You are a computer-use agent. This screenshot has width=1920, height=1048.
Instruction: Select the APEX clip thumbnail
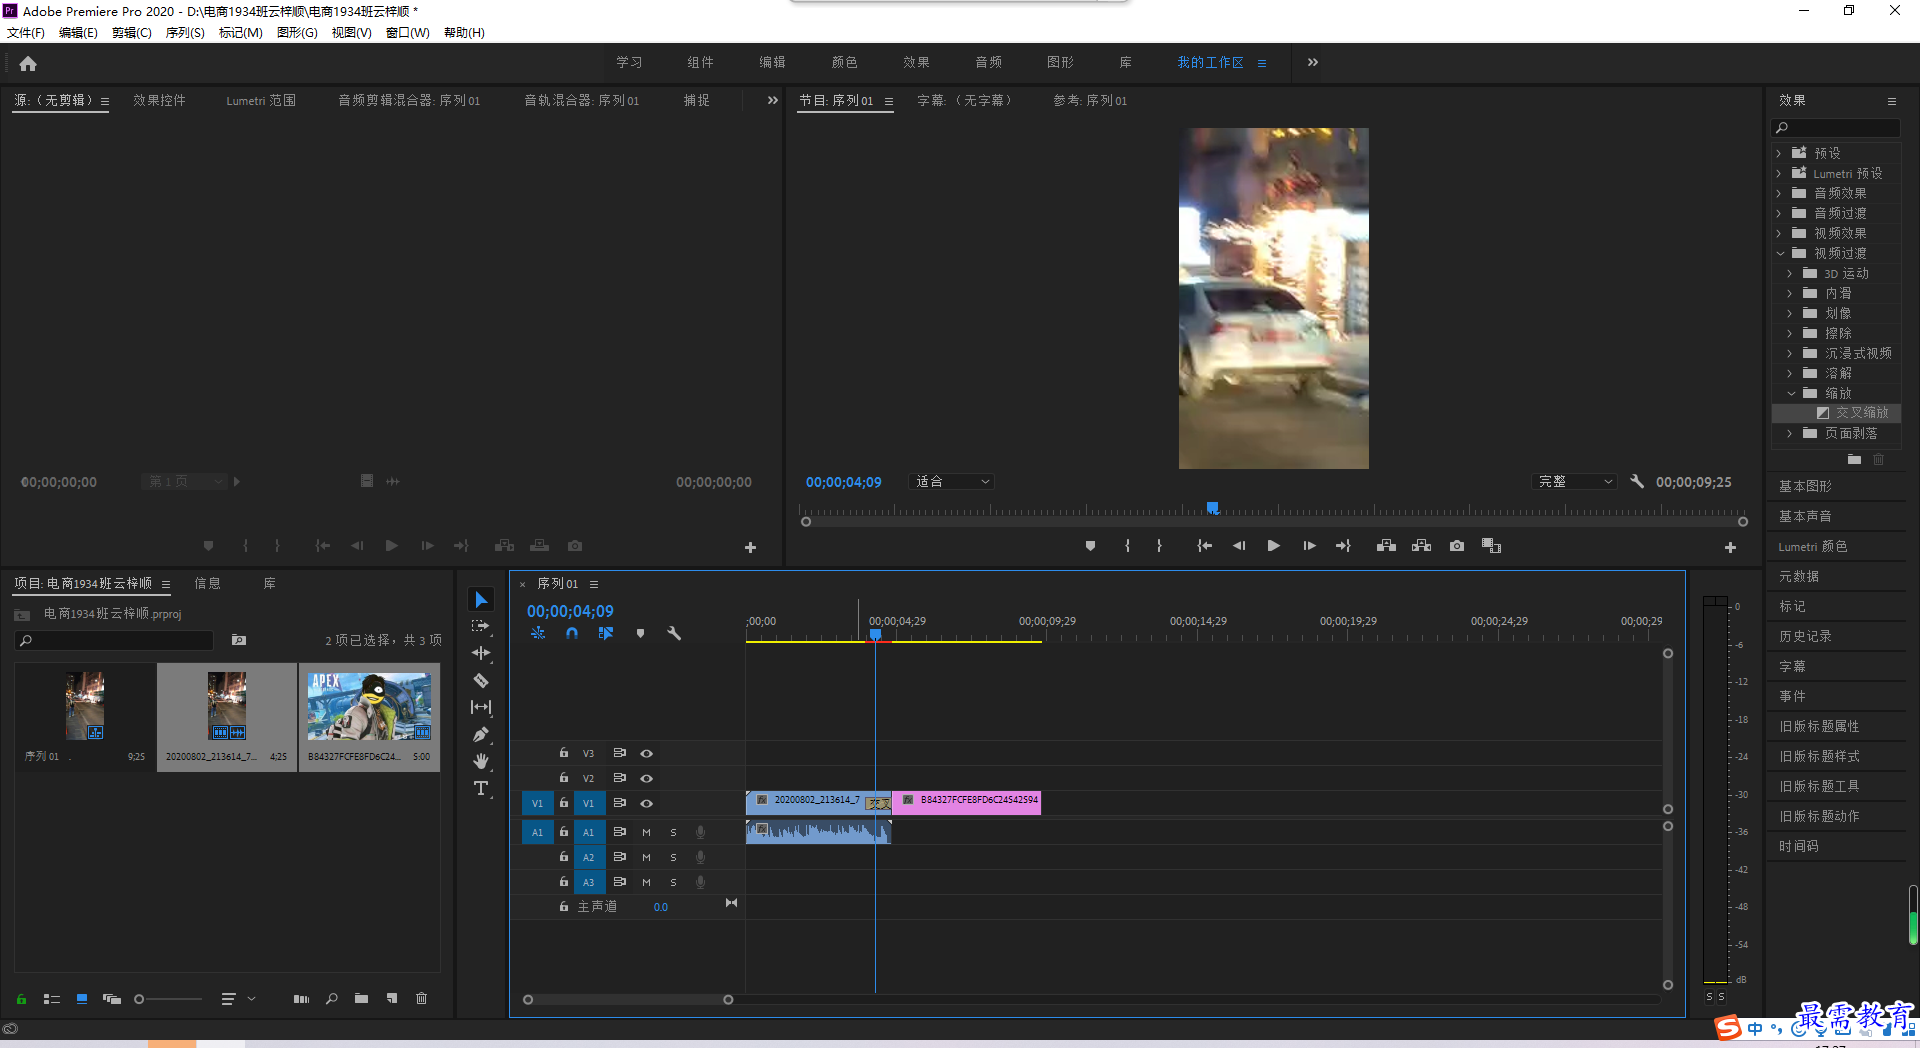[x=369, y=706]
